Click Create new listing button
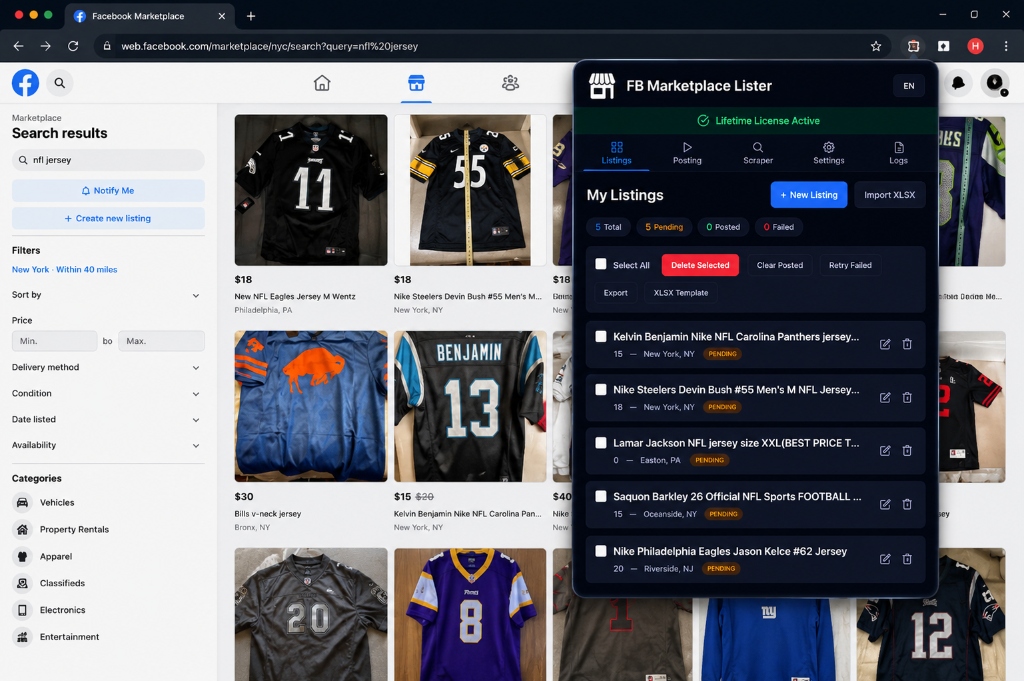 click(108, 218)
